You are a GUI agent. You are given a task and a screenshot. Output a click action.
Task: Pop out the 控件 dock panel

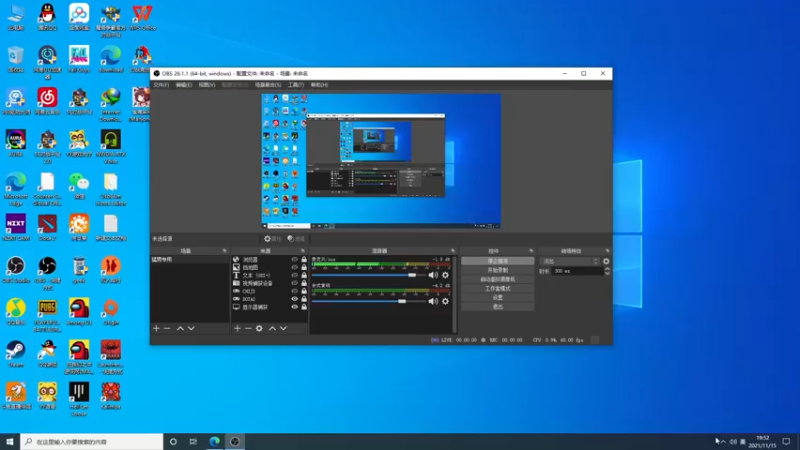531,251
